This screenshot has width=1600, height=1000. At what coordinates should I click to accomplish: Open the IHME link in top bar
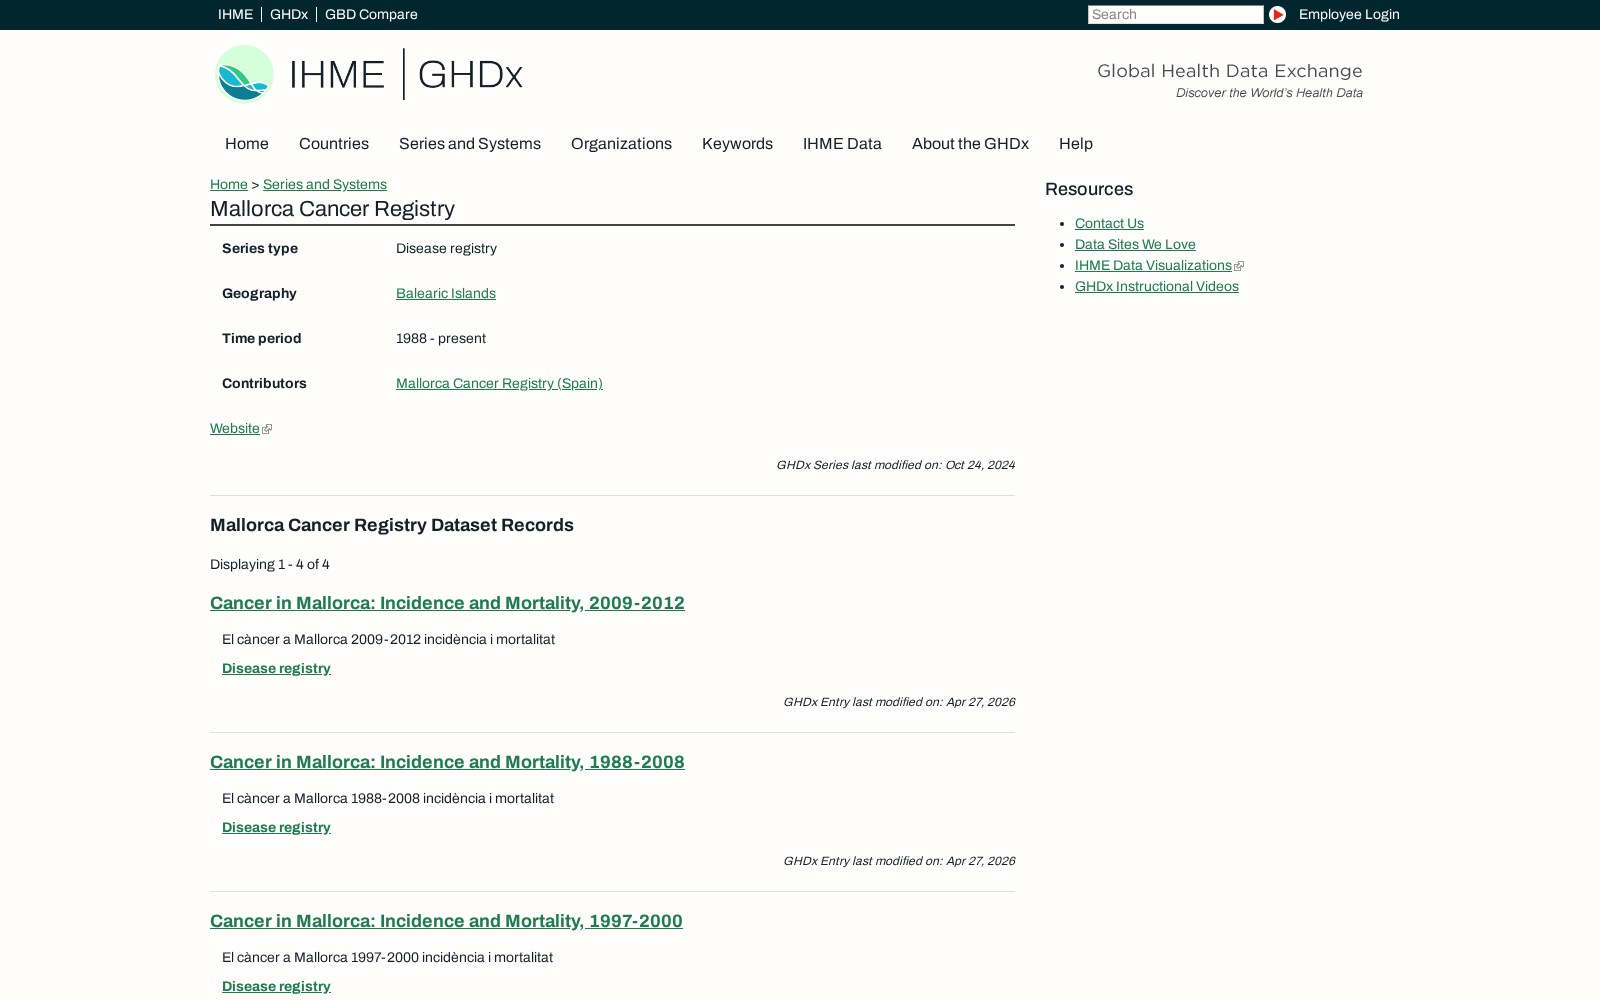click(235, 14)
